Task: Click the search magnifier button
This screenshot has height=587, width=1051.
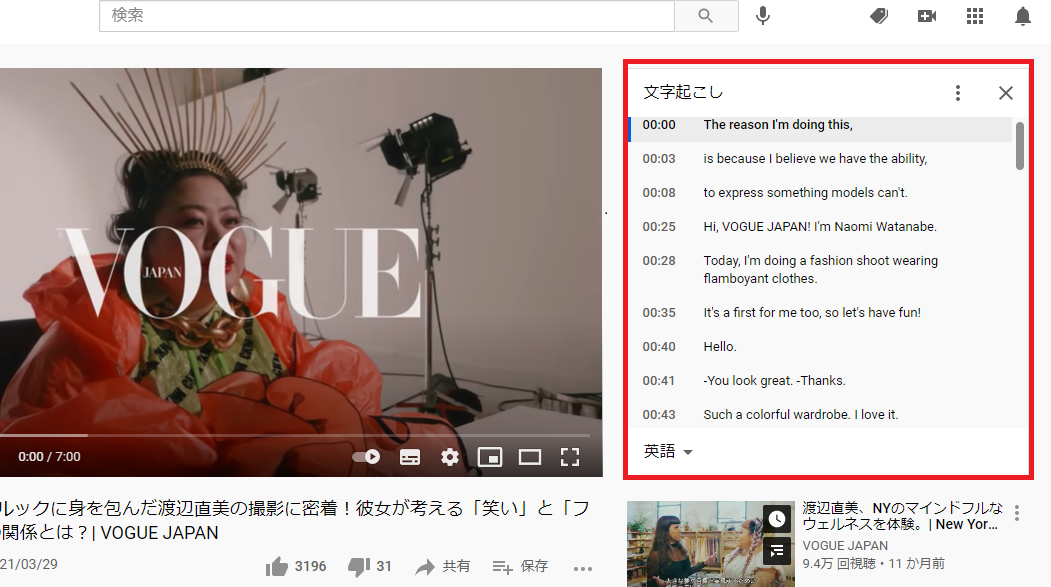Action: pos(706,15)
